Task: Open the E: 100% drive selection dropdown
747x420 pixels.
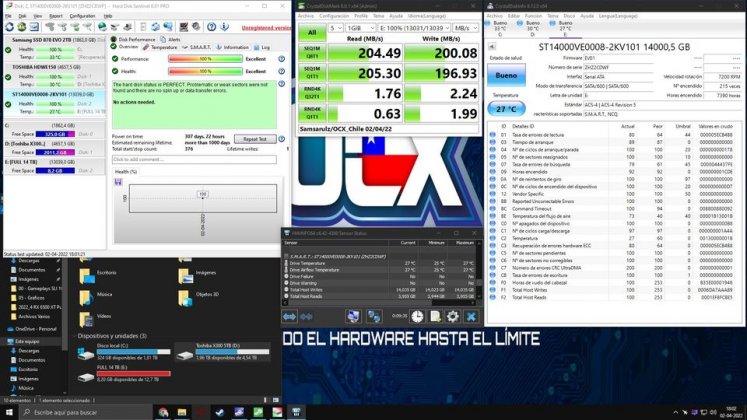Action: point(414,28)
